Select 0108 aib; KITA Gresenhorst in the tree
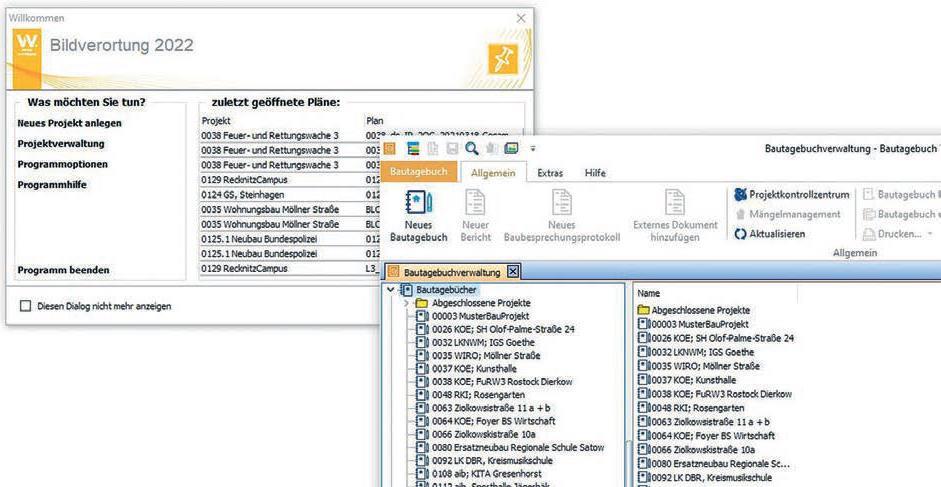 pos(486,474)
